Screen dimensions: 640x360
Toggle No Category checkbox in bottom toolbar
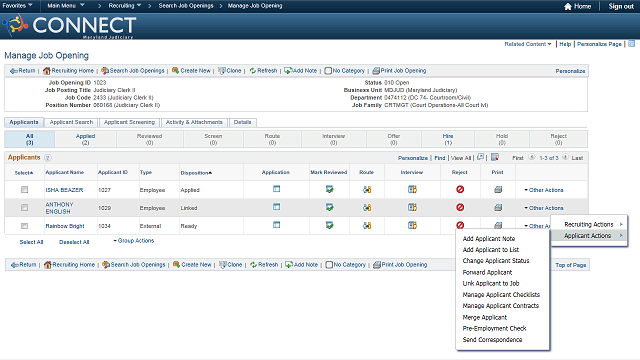[x=329, y=265]
